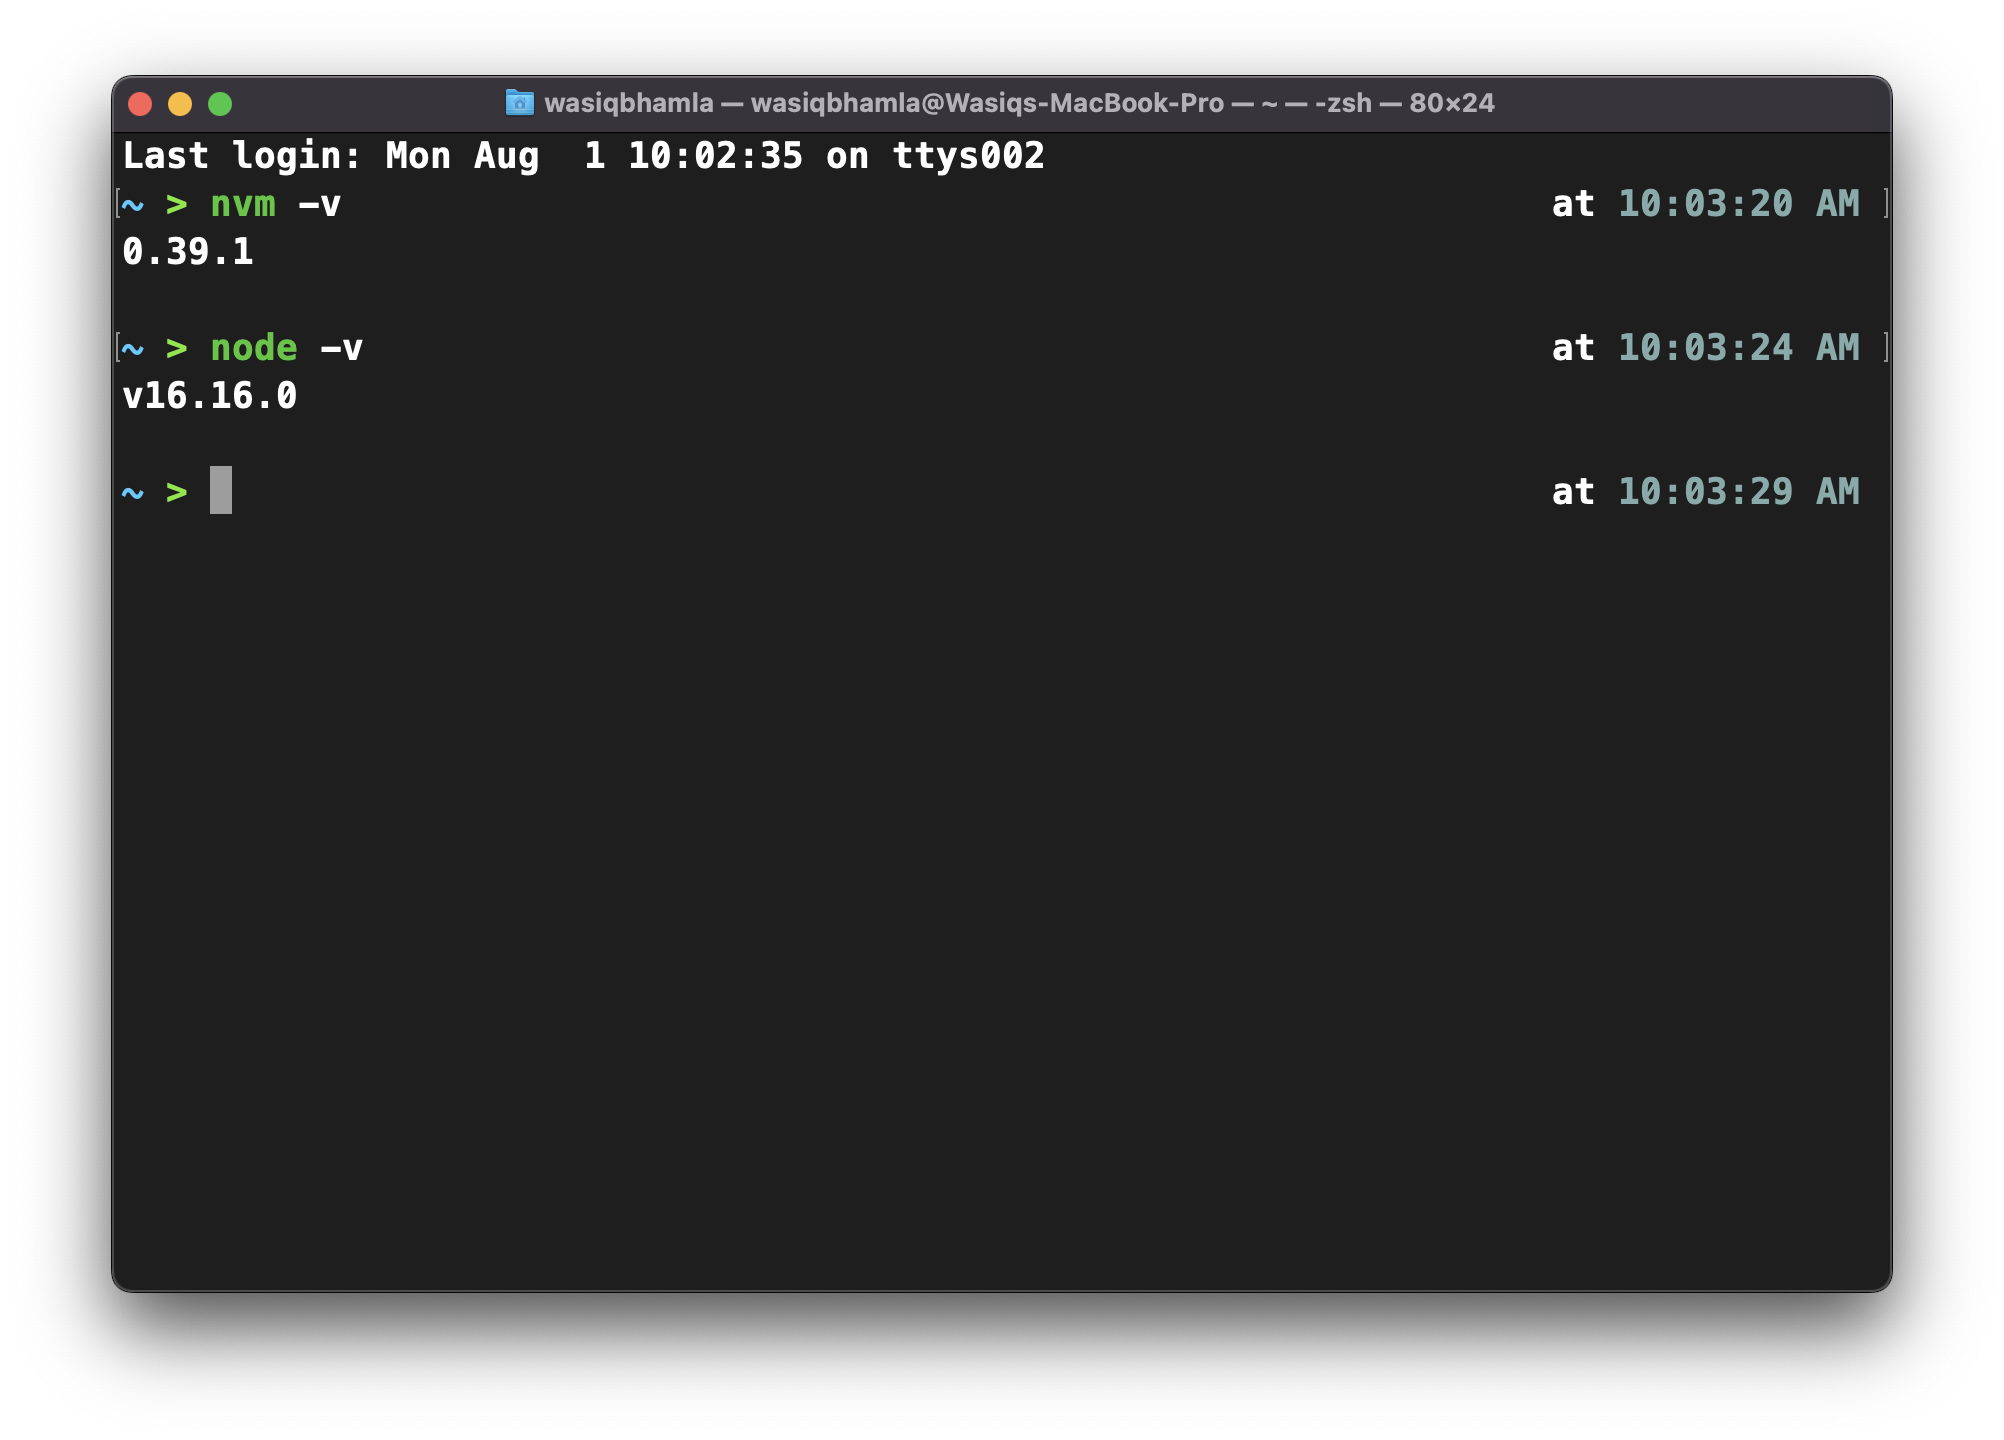The width and height of the screenshot is (2004, 1440).
Task: Click the tilde symbol before the nvm prompt
Action: pos(135,204)
